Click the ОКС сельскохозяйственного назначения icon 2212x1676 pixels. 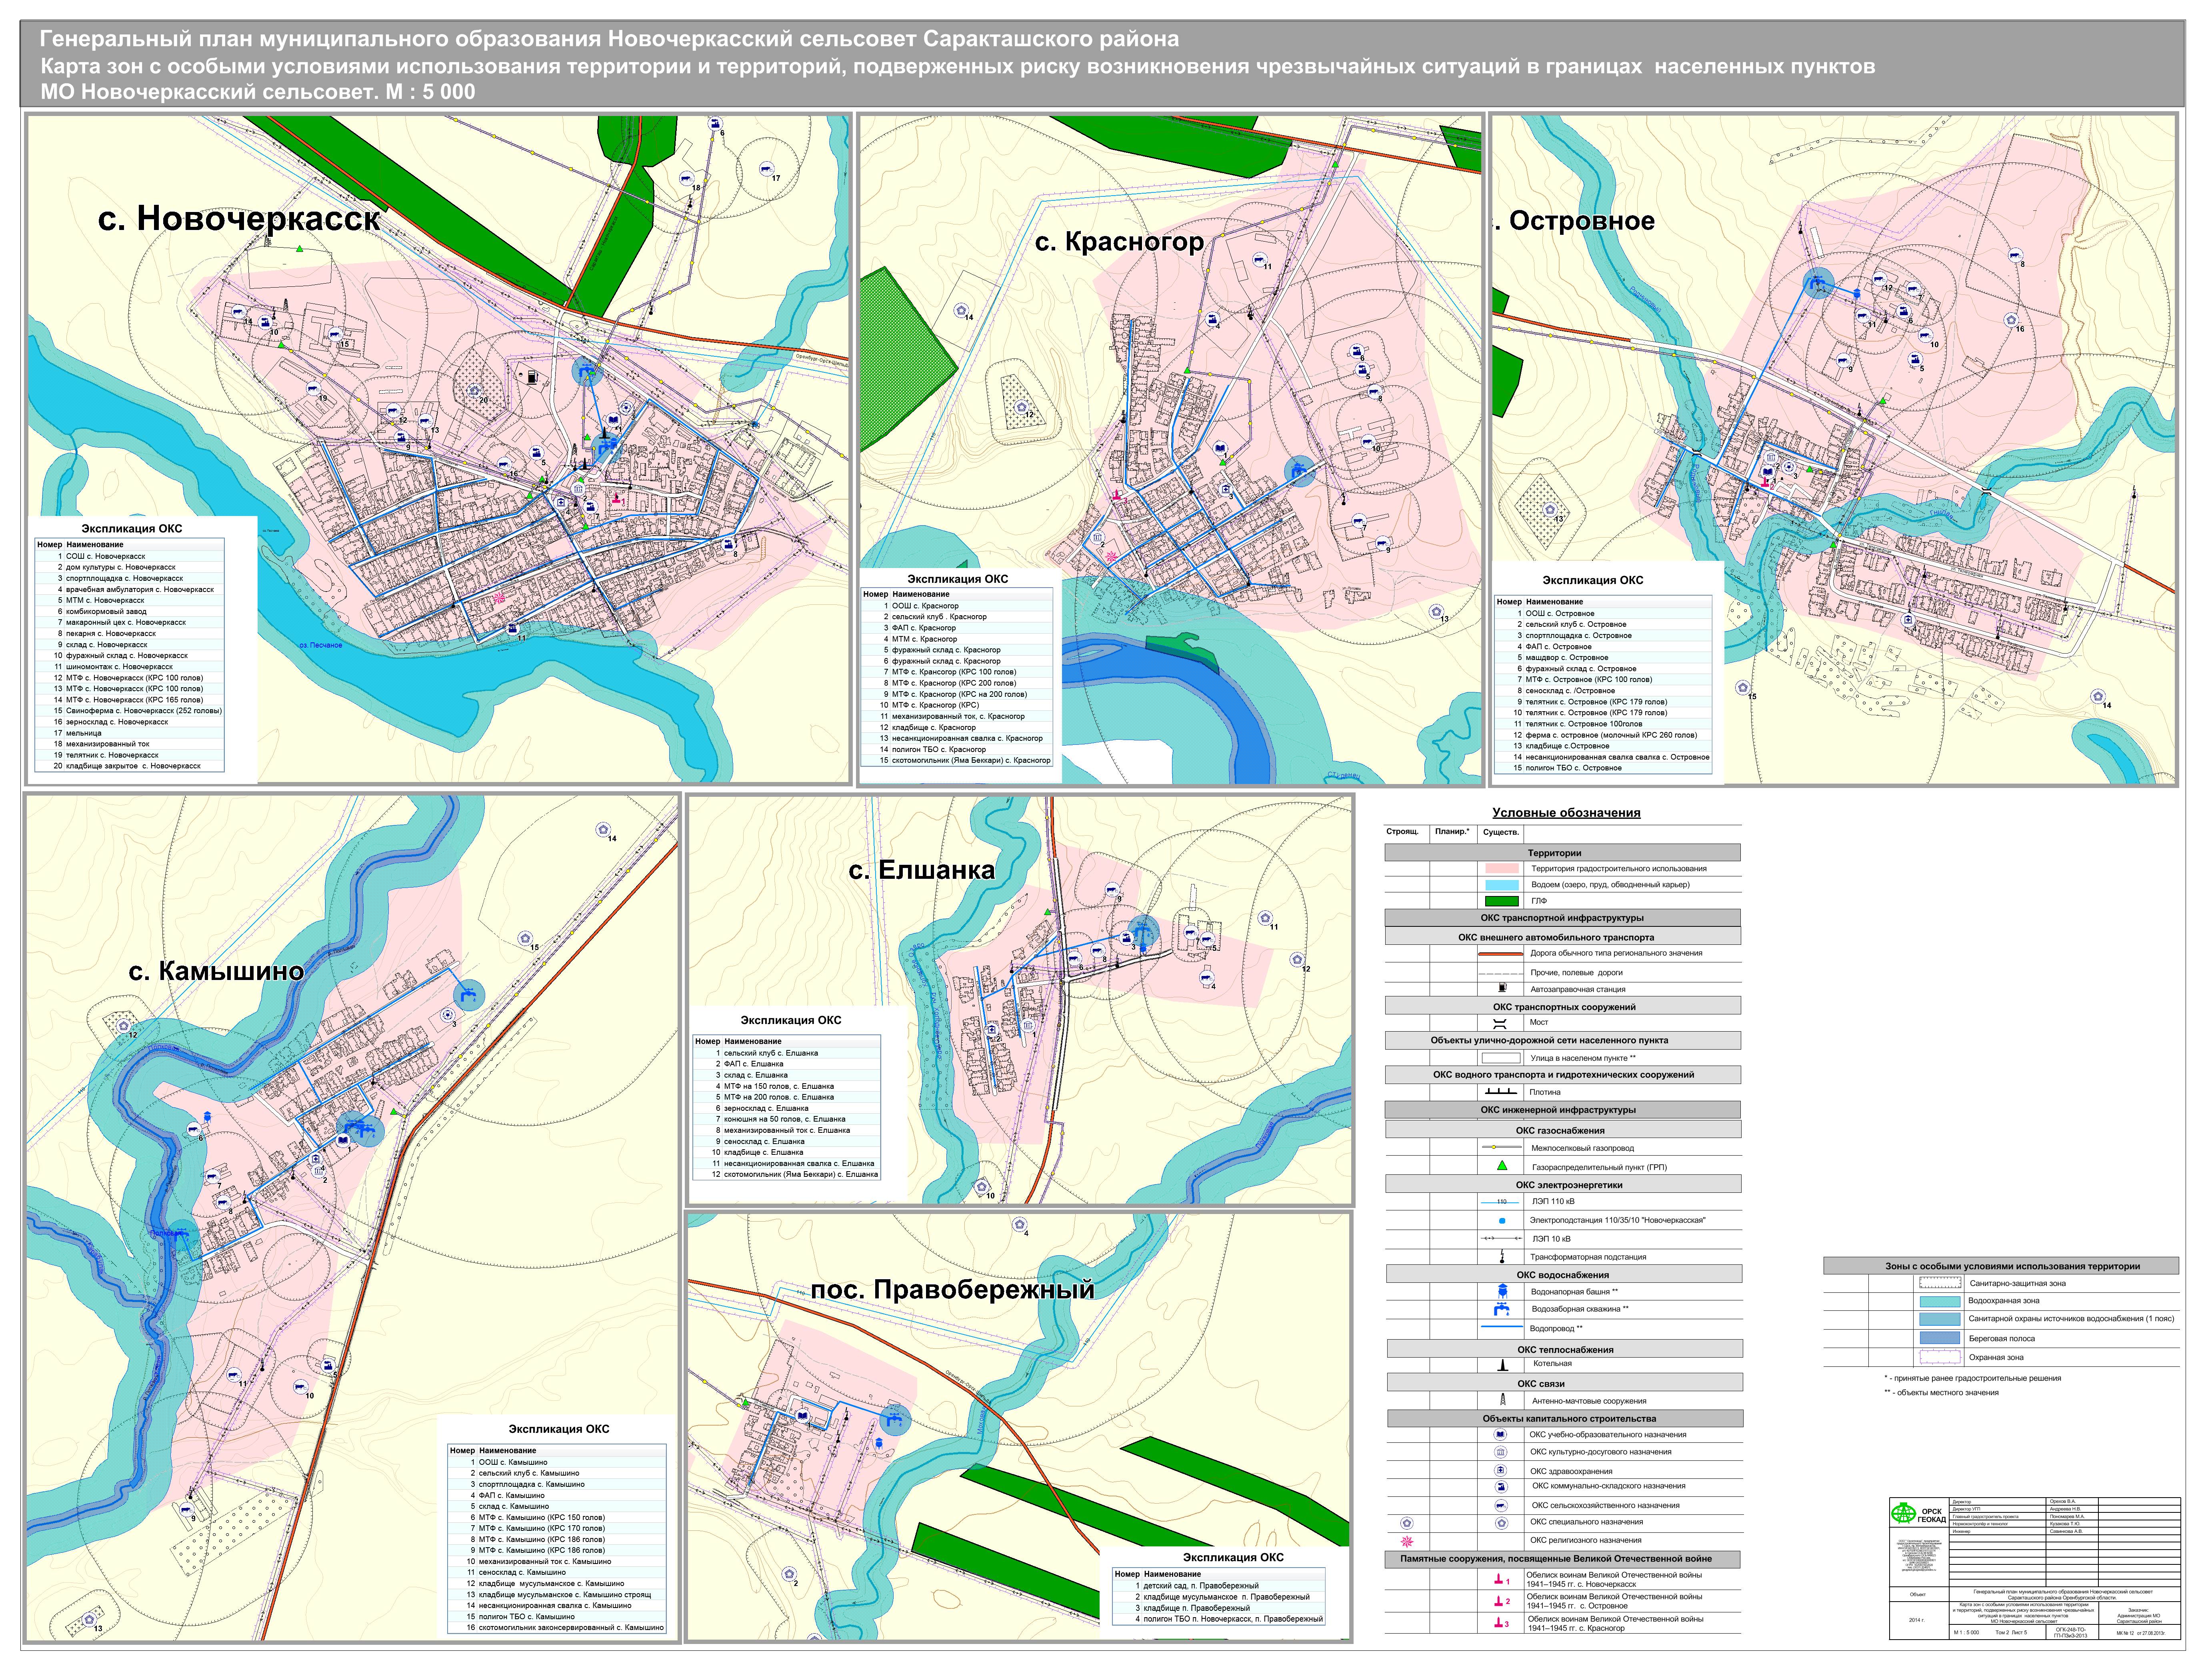pyautogui.click(x=1501, y=1505)
